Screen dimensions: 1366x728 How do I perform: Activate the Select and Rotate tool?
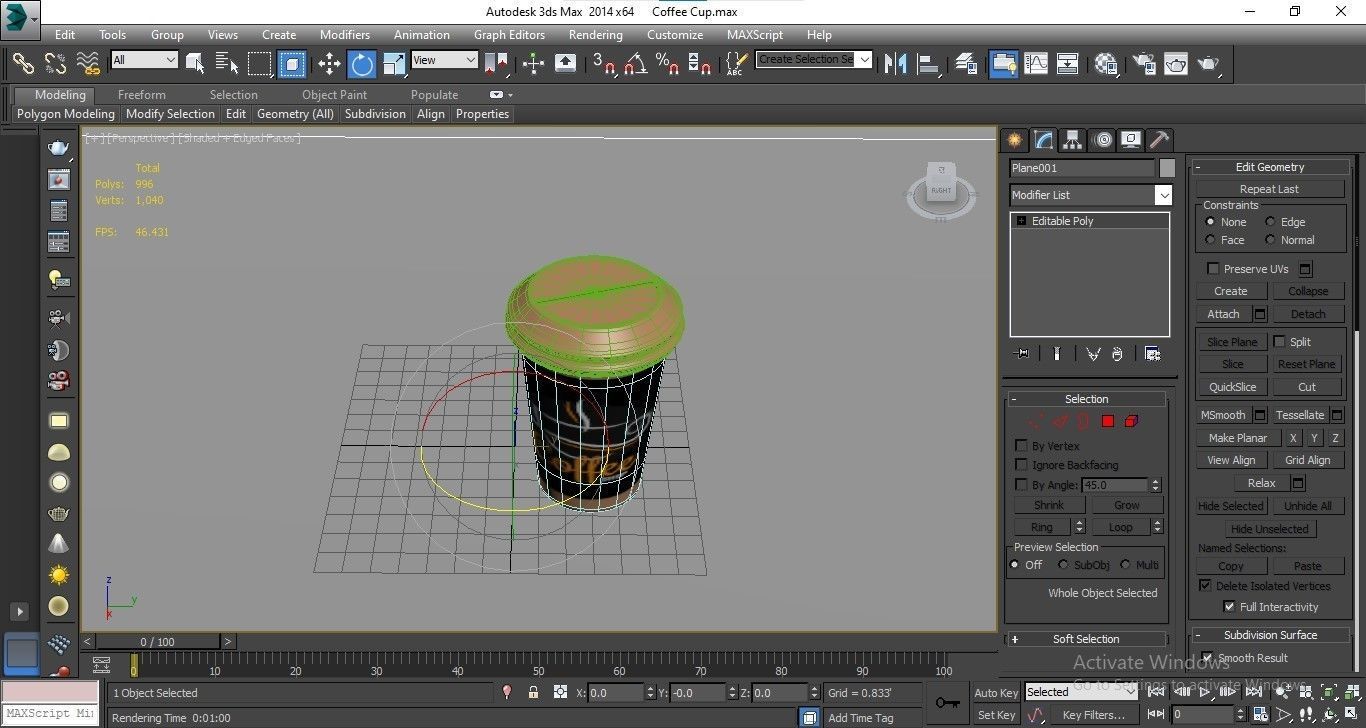tap(362, 64)
